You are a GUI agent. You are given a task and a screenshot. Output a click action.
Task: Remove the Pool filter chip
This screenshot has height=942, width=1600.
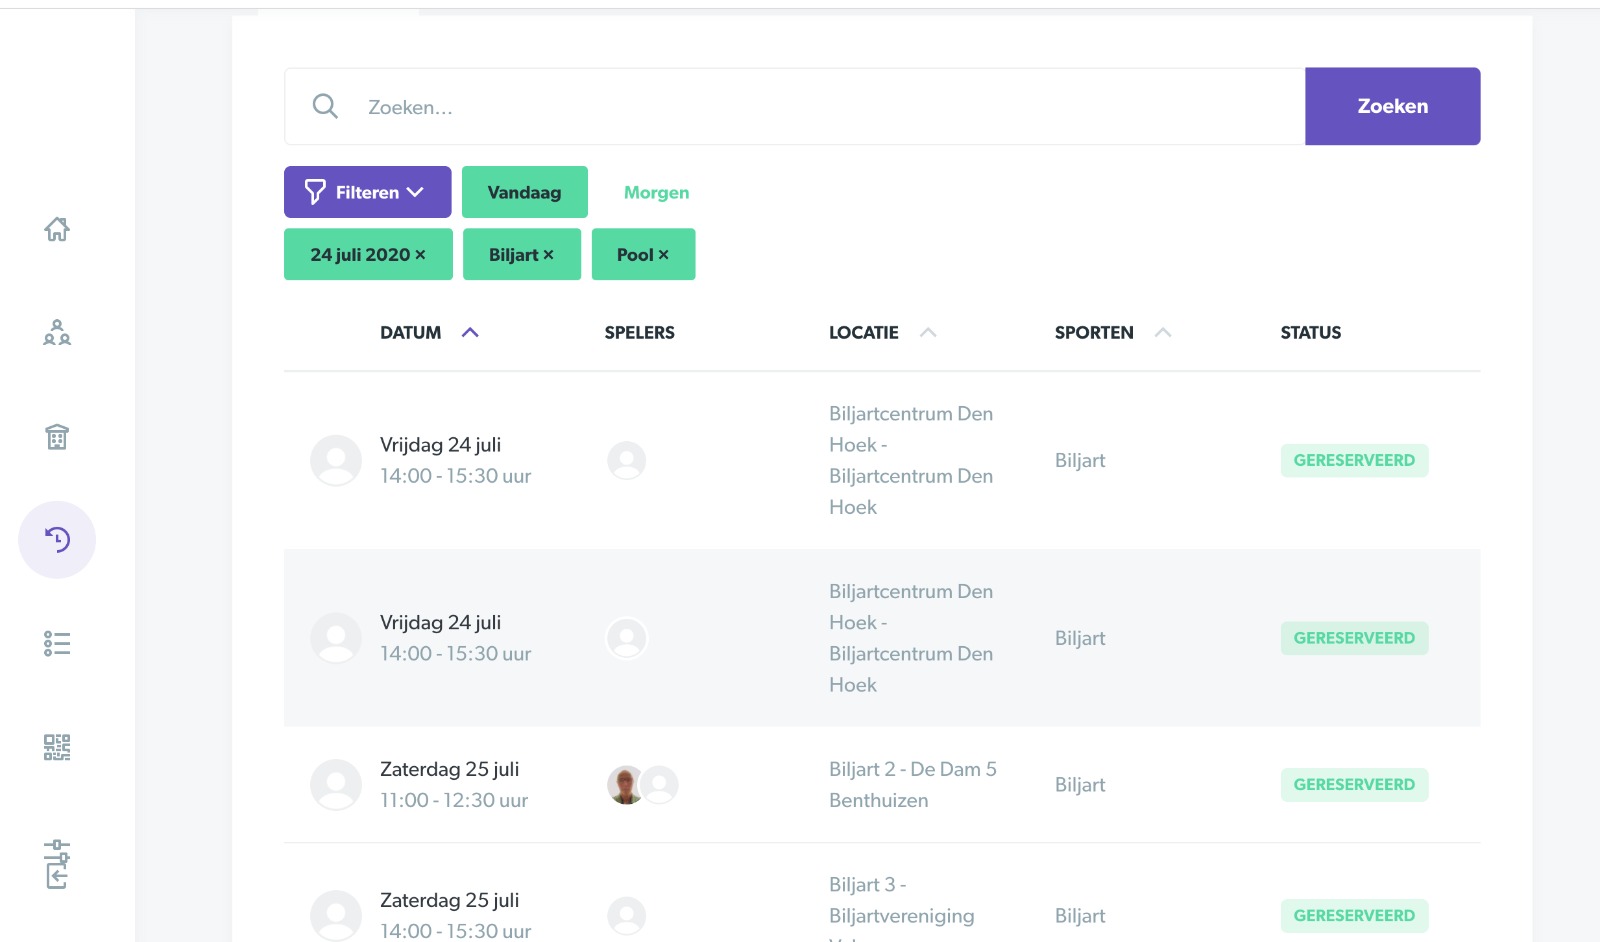(663, 255)
